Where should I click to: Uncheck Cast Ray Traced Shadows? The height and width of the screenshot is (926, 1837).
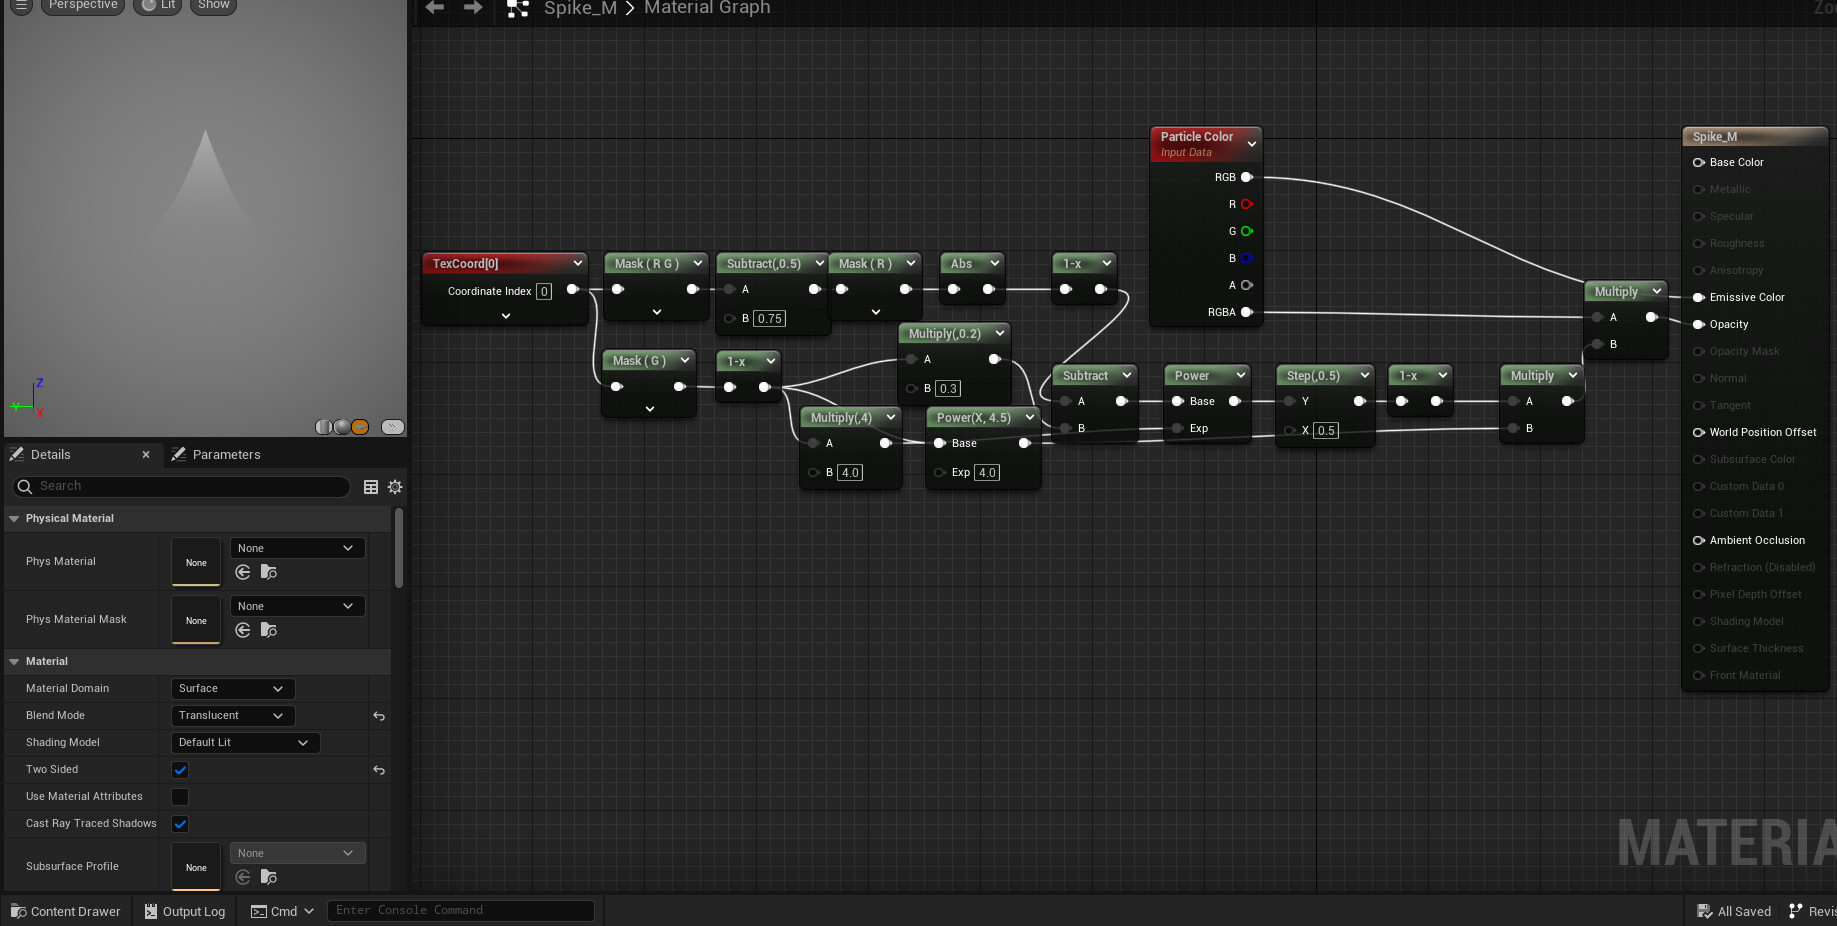click(180, 824)
